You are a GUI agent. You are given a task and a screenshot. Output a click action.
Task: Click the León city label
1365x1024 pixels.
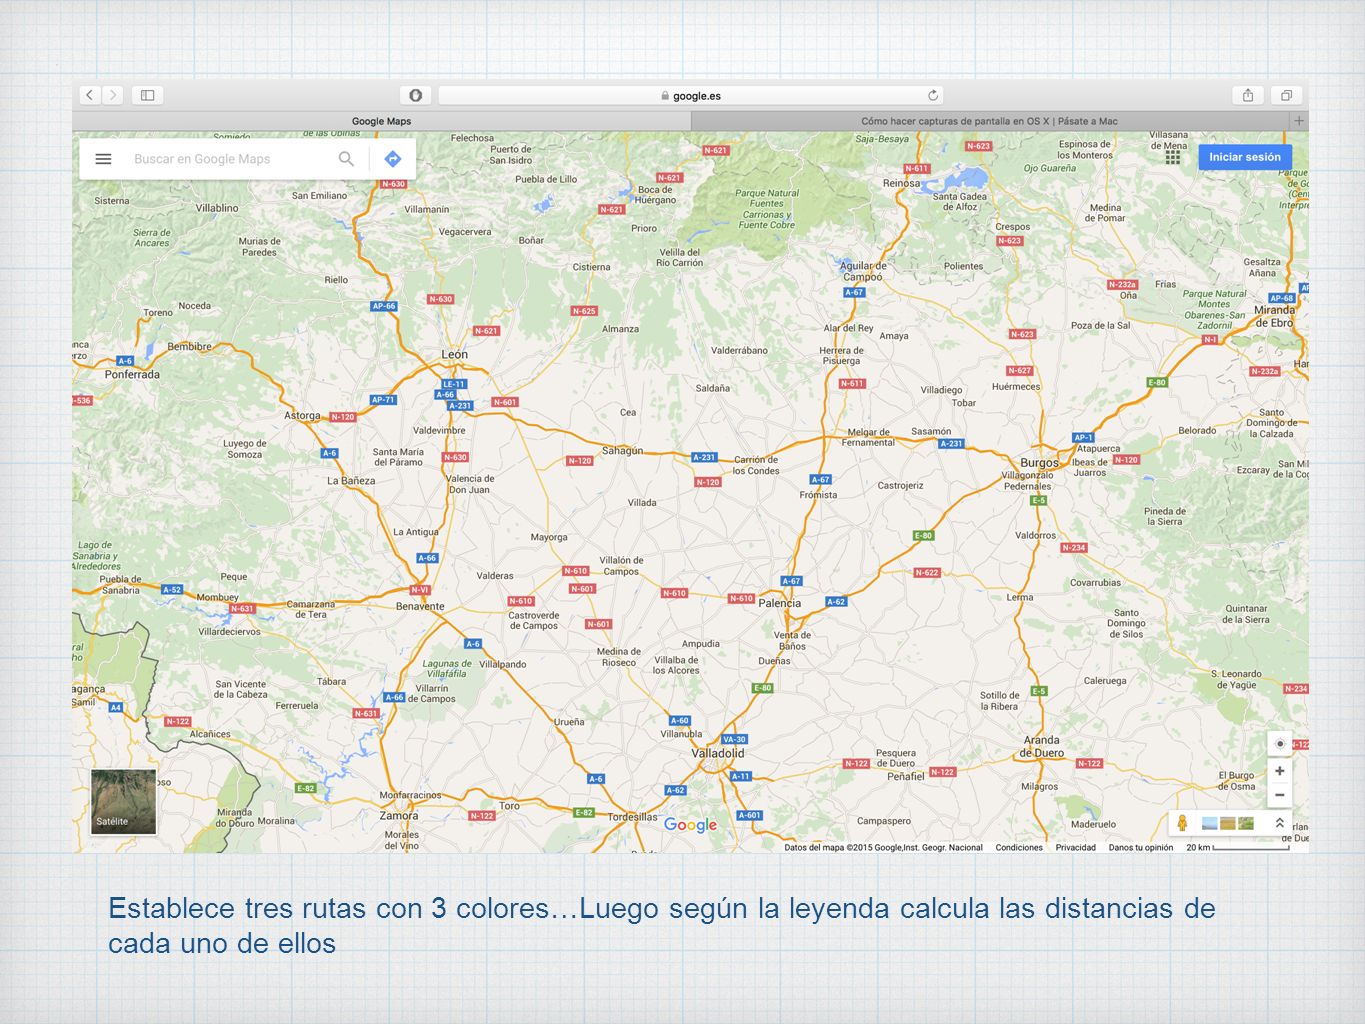point(454,354)
